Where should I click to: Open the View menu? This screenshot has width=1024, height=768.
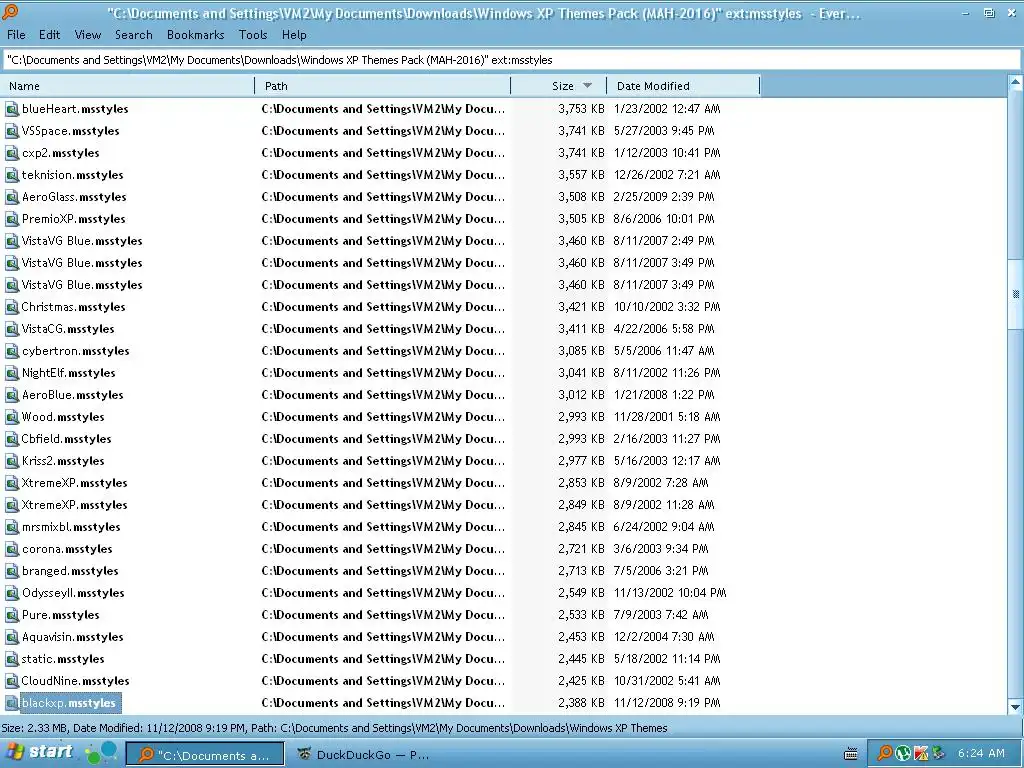[x=88, y=35]
